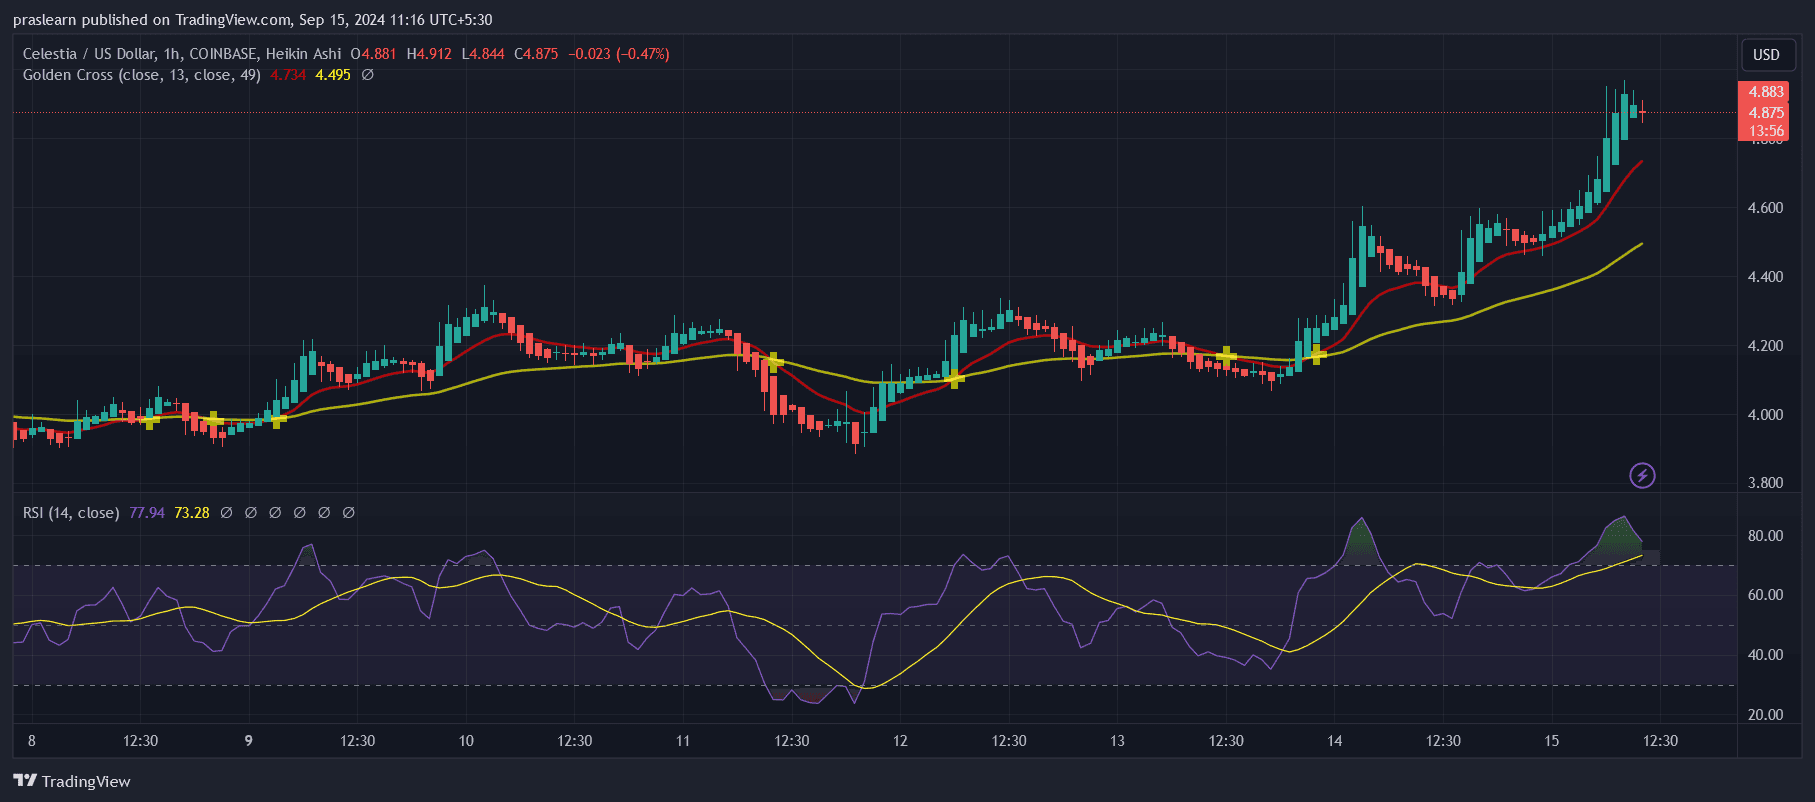1815x802 pixels.
Task: Click the RSI 60.00 axis label
Action: click(x=1765, y=595)
